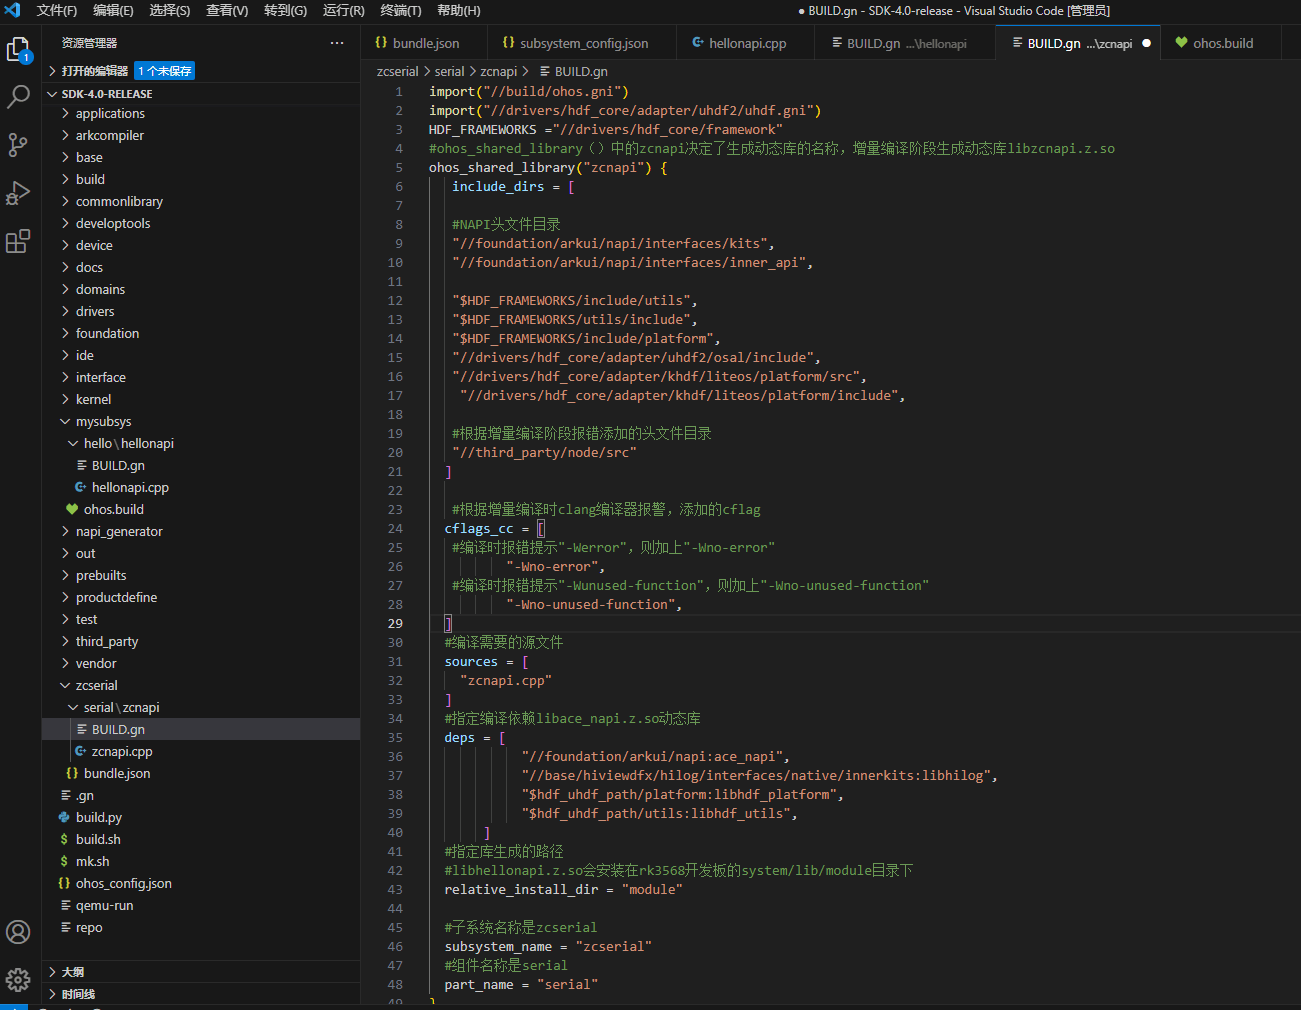
Task: Open qemu-run in the file tree
Action: point(200,905)
